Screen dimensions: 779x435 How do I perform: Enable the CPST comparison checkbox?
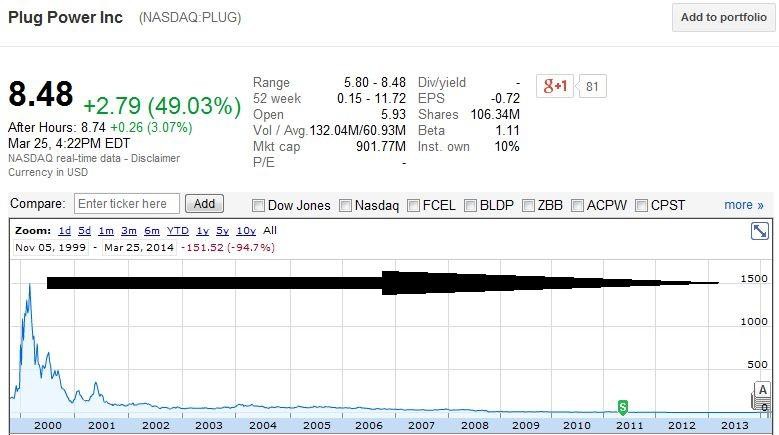click(x=642, y=206)
